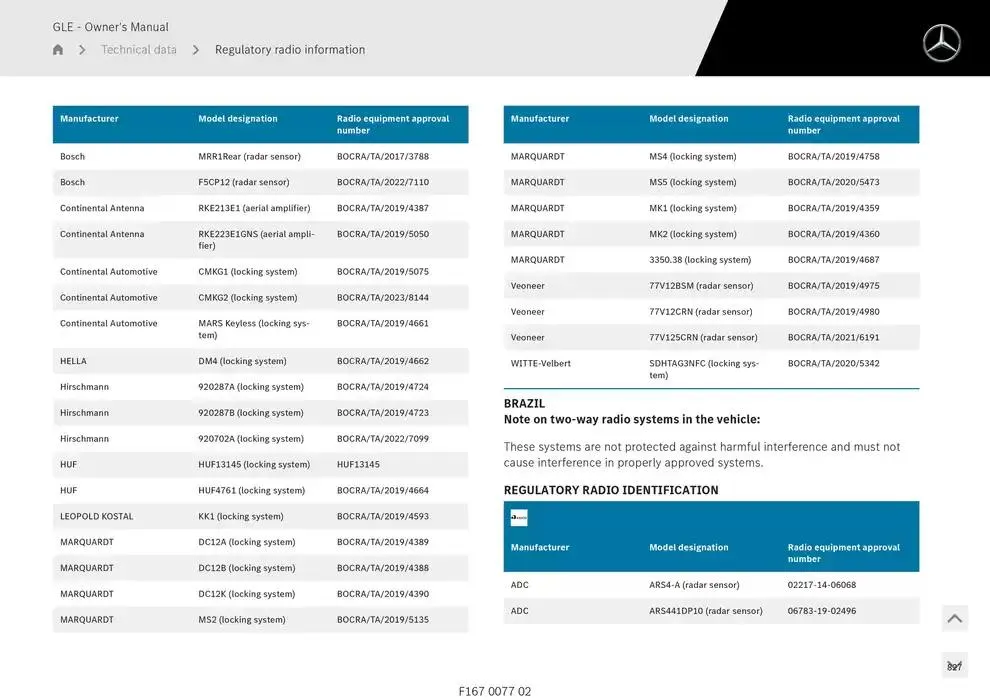Click the Anatel logo in the Brazil table header

tap(519, 518)
